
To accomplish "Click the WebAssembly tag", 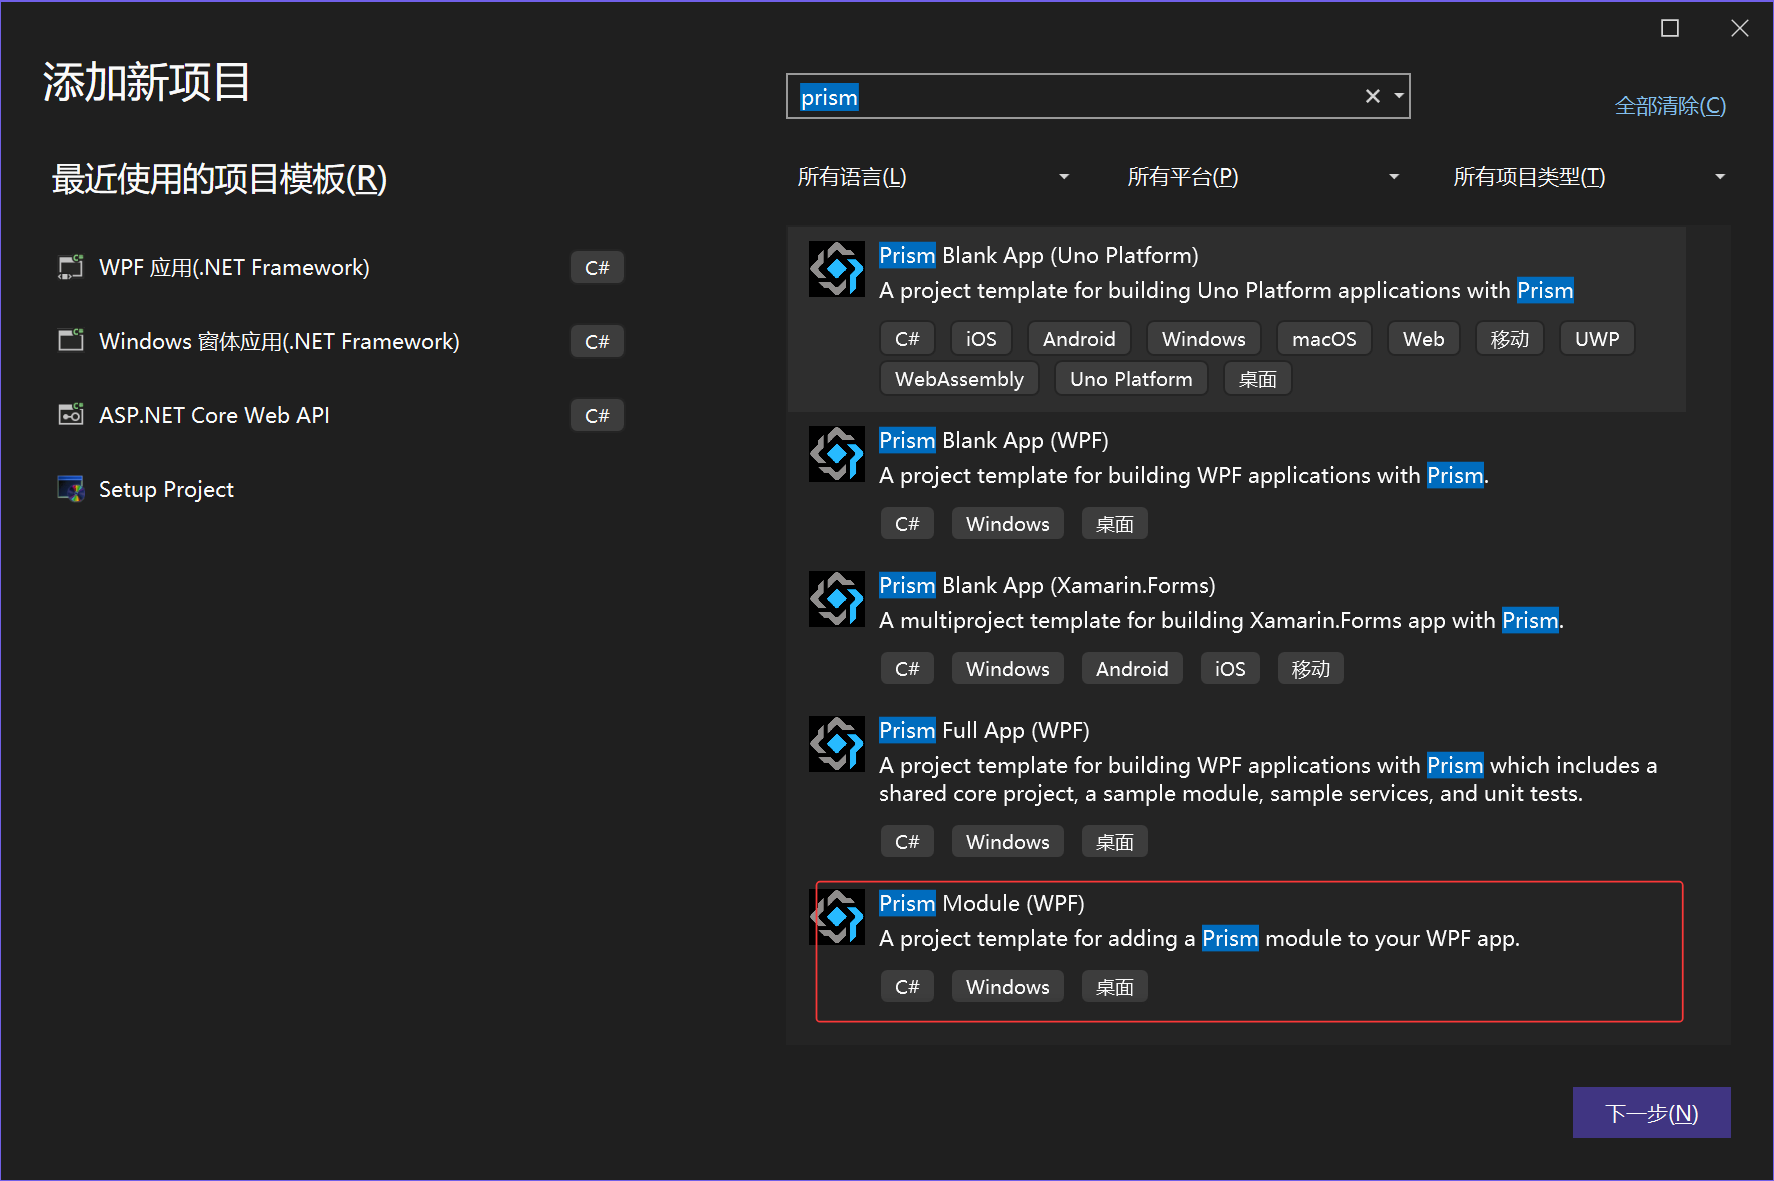I will 959,379.
